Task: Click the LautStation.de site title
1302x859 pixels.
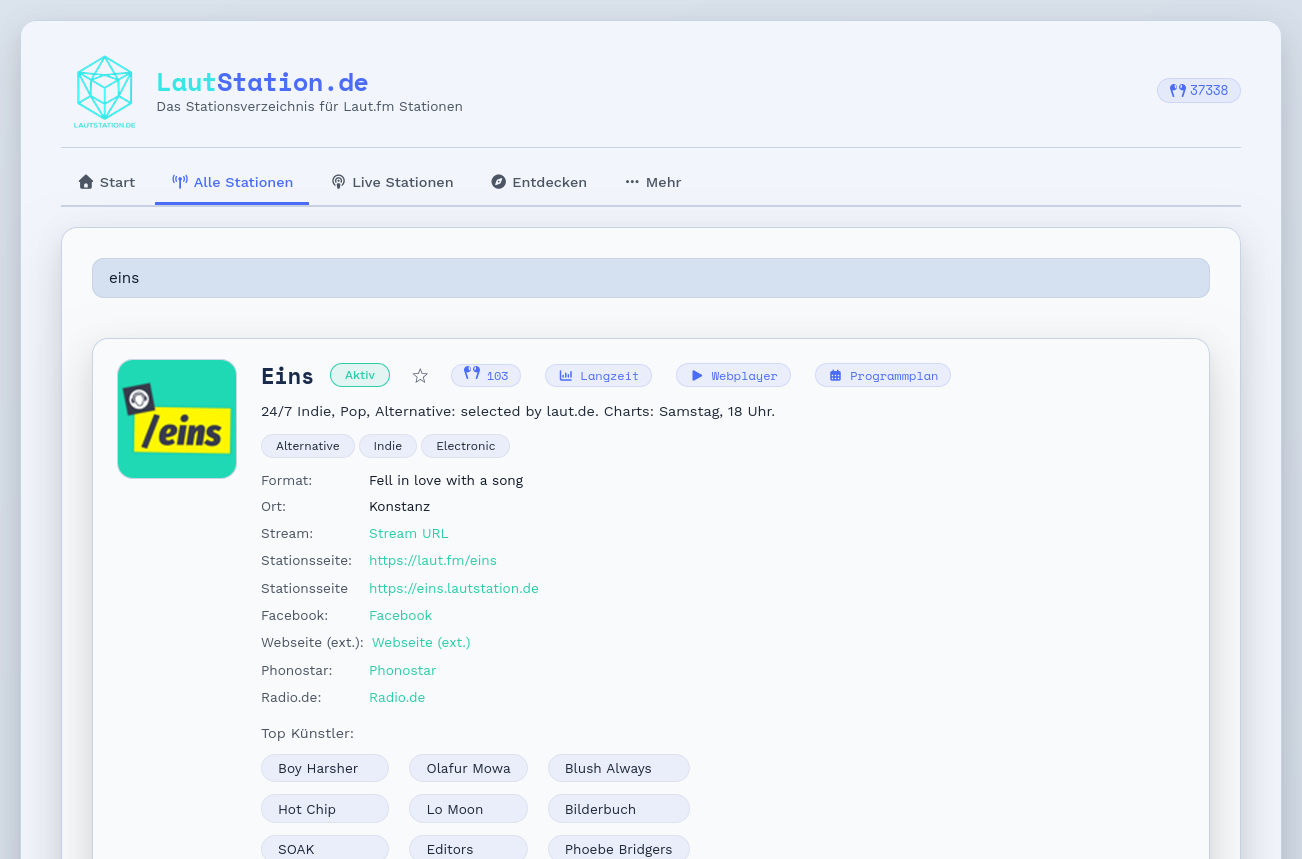Action: [262, 82]
